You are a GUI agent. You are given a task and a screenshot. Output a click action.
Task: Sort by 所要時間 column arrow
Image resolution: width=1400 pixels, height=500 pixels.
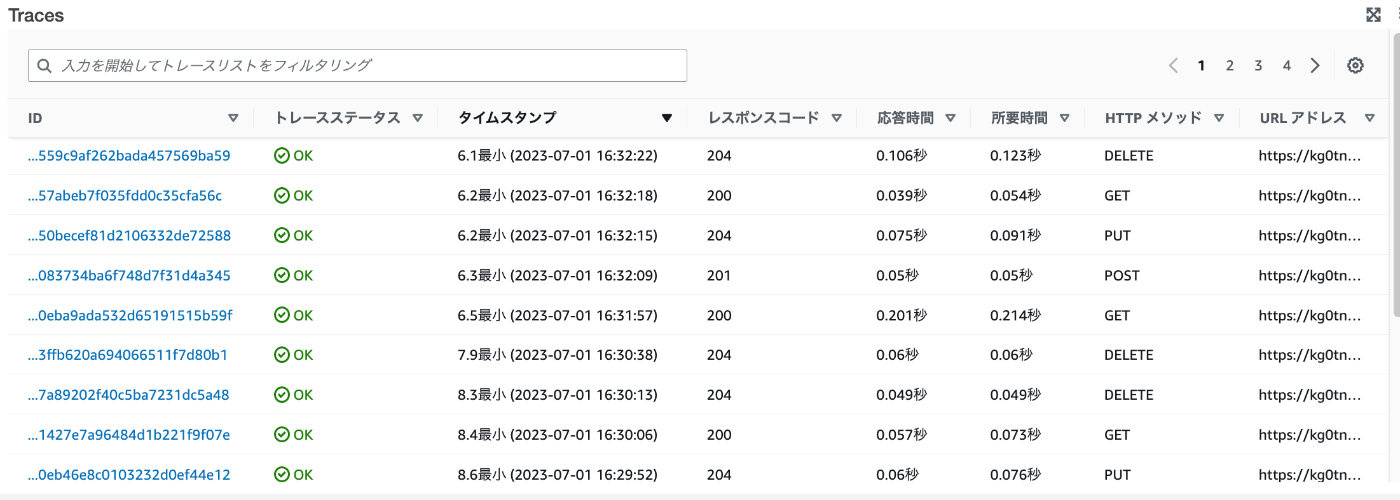click(x=1064, y=118)
